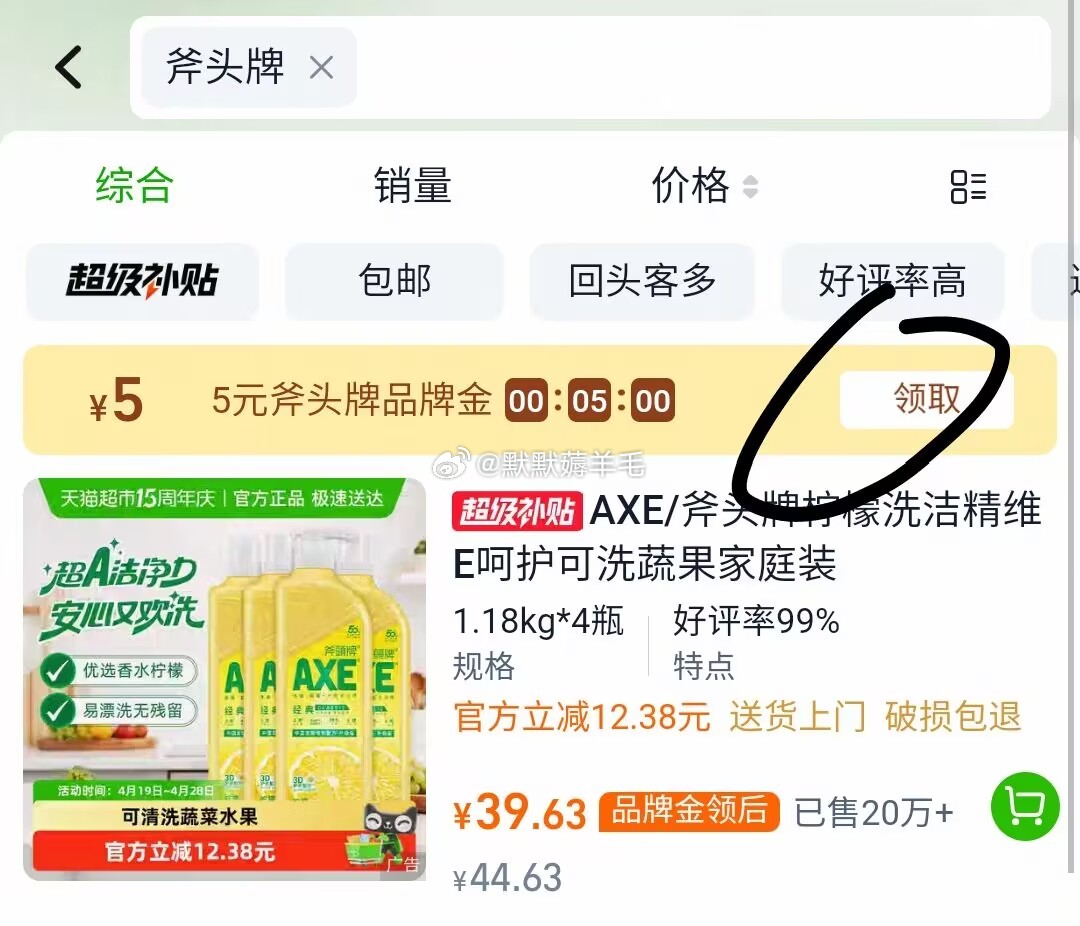Toggle the 回头客多 filter chip
The width and height of the screenshot is (1080, 926).
click(642, 281)
